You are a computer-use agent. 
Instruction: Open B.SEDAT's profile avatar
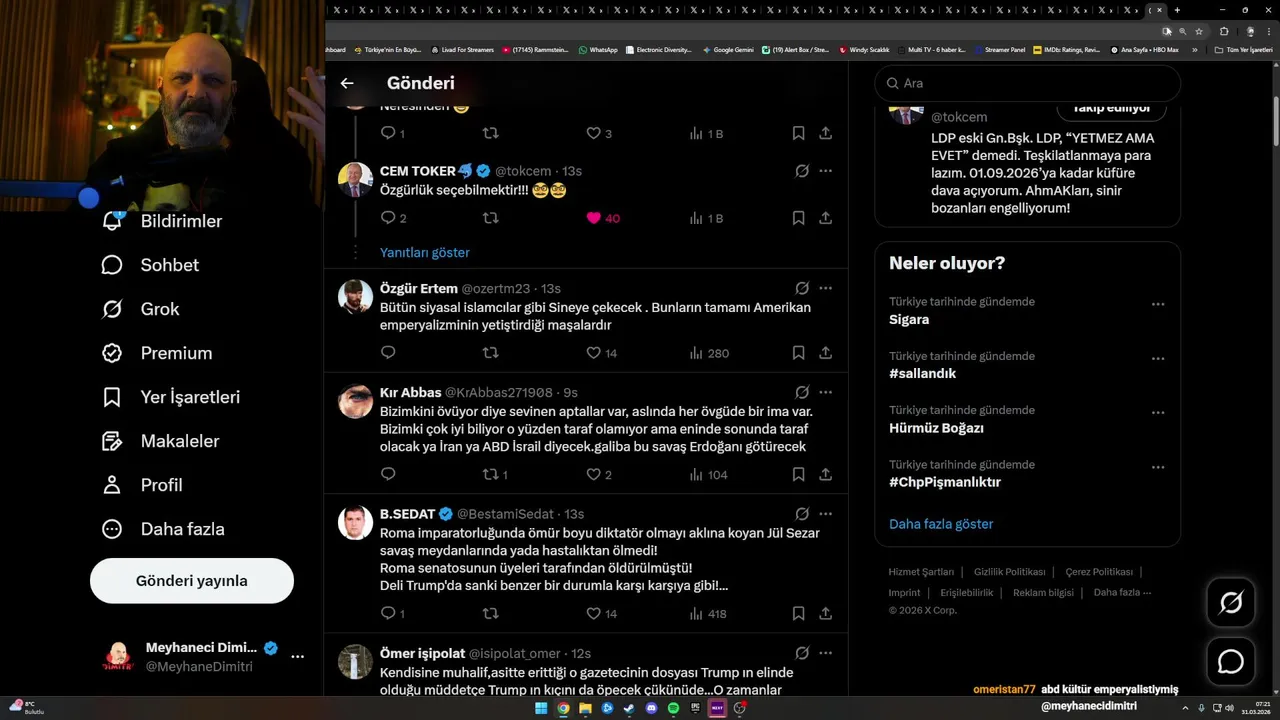(355, 522)
